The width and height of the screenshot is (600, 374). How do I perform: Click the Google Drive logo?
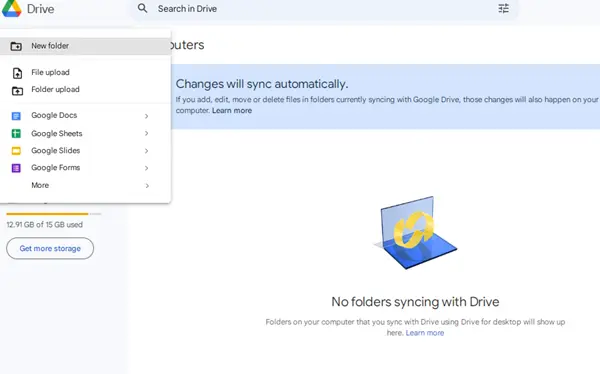[11, 8]
